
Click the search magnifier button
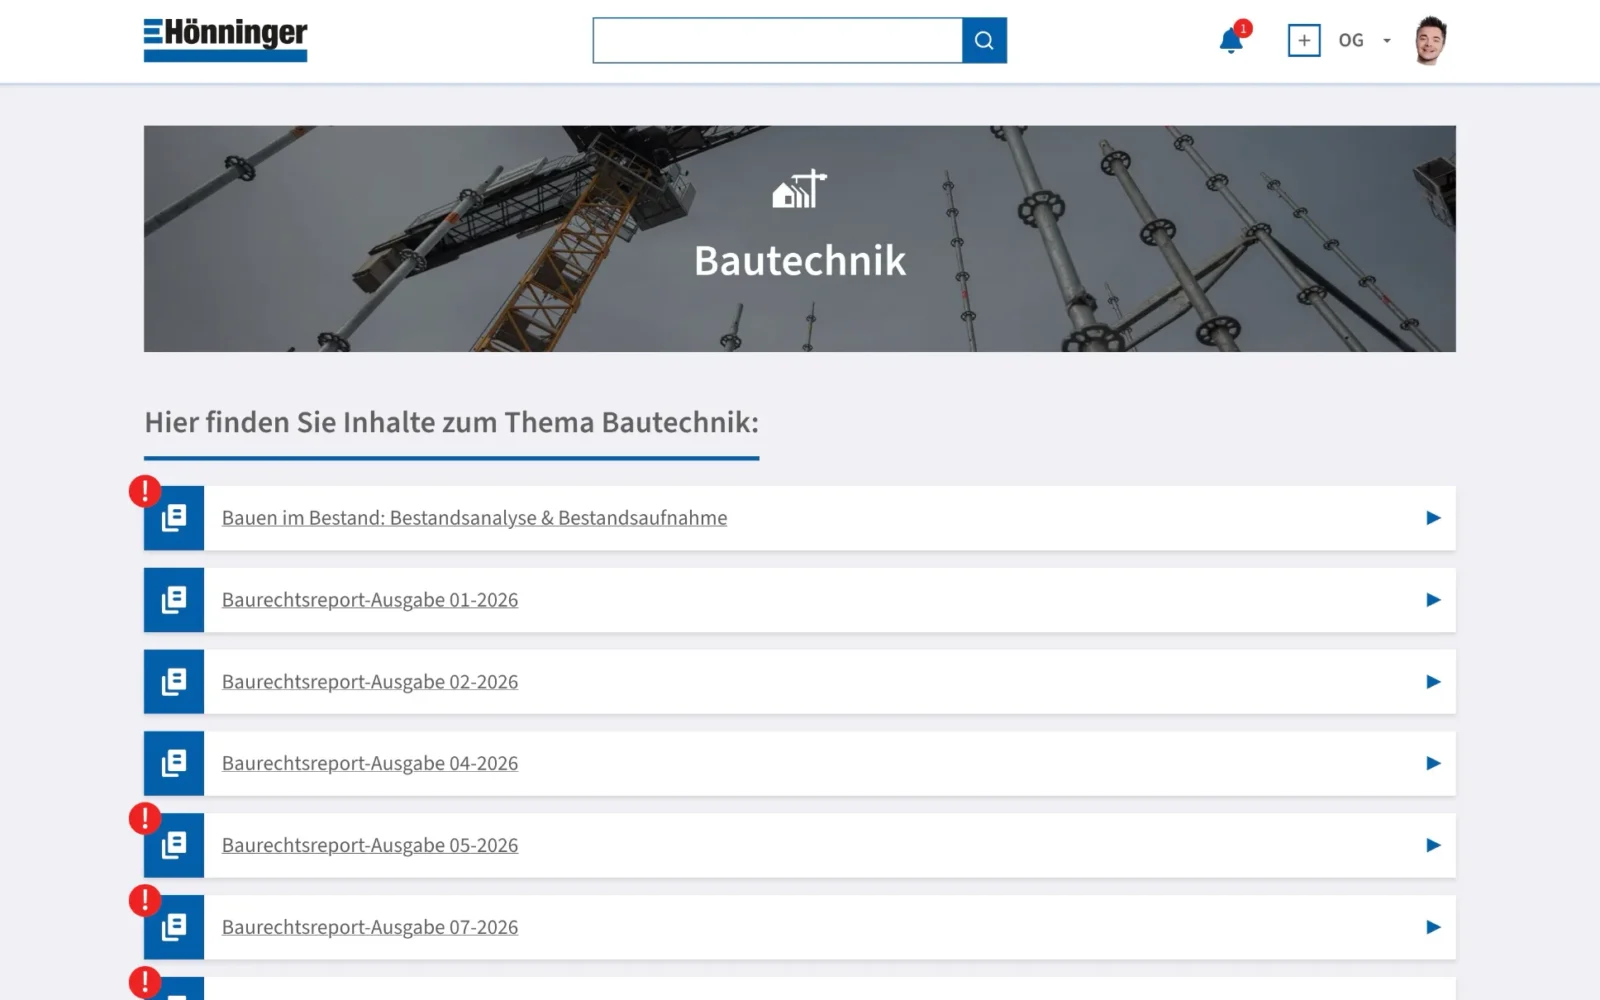click(984, 40)
